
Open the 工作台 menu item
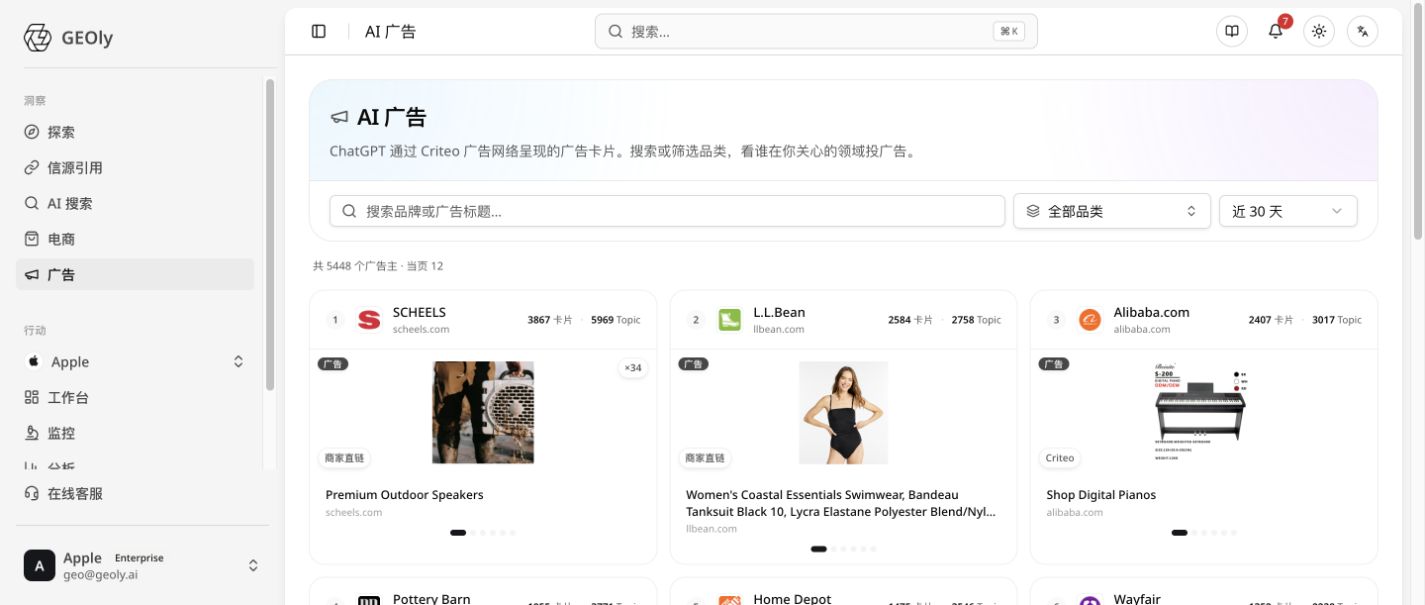pos(135,397)
